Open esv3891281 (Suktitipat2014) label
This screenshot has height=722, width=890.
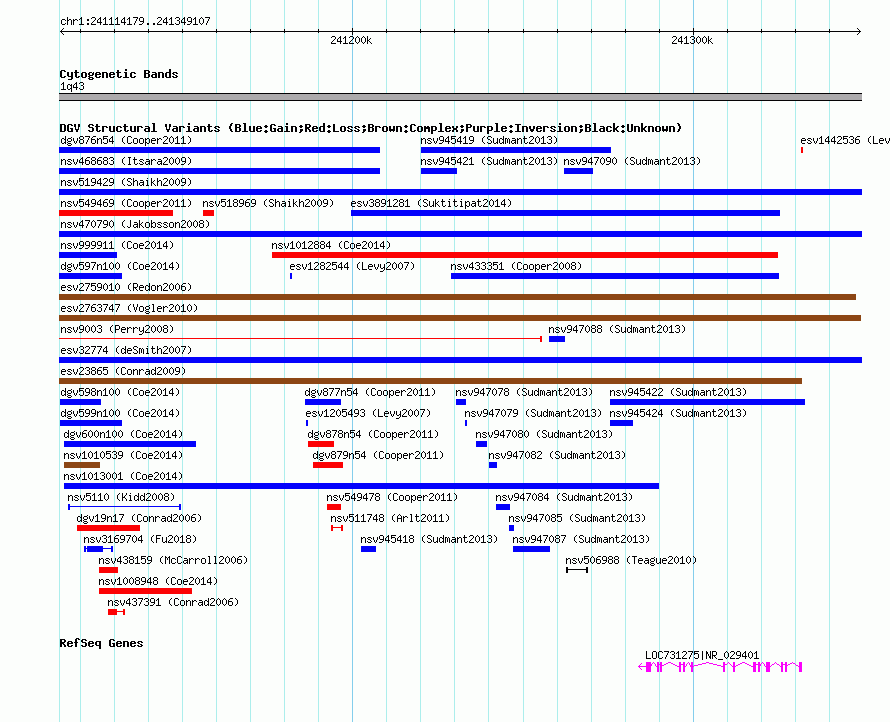(431, 203)
